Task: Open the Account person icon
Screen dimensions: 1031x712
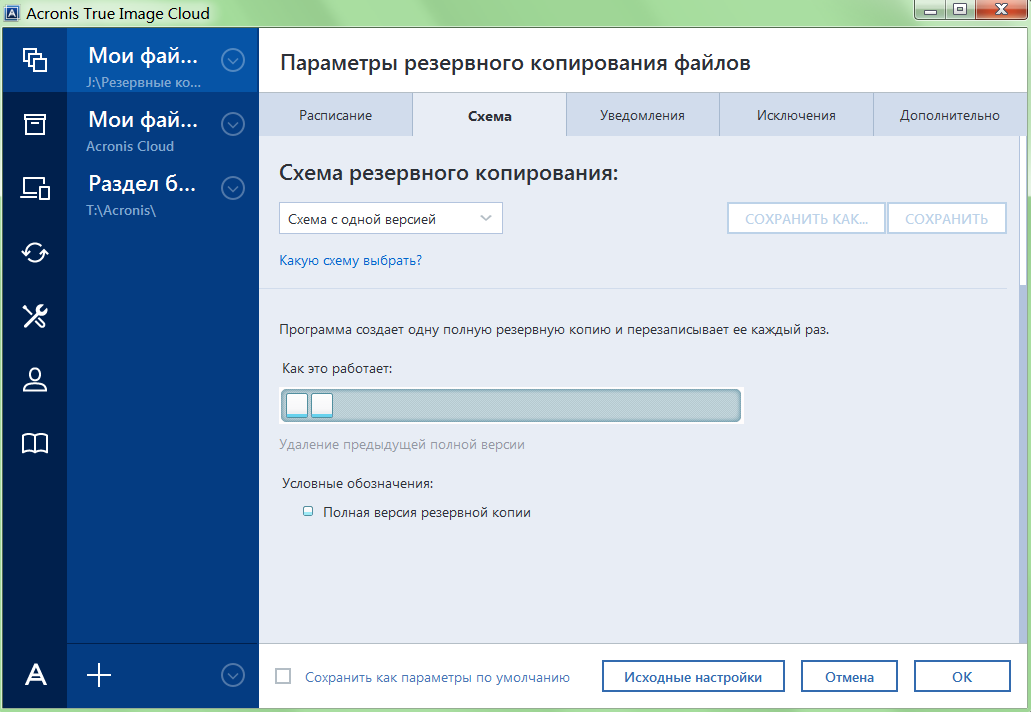Action: pyautogui.click(x=35, y=380)
